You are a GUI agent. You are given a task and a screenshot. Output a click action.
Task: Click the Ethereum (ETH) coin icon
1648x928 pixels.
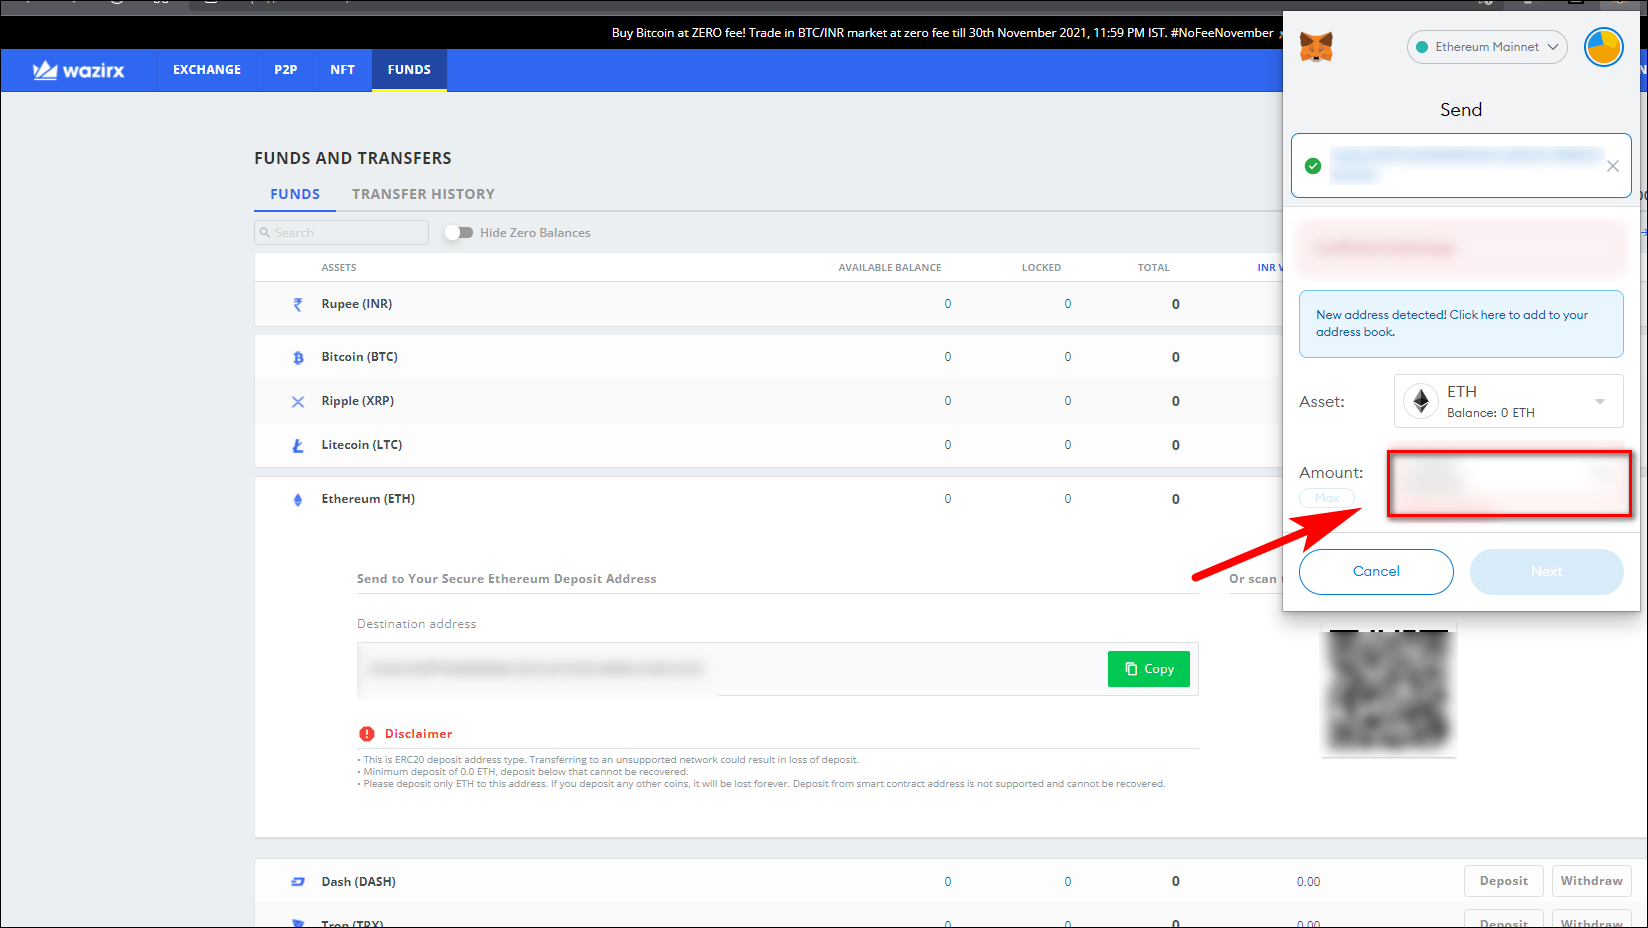point(297,499)
